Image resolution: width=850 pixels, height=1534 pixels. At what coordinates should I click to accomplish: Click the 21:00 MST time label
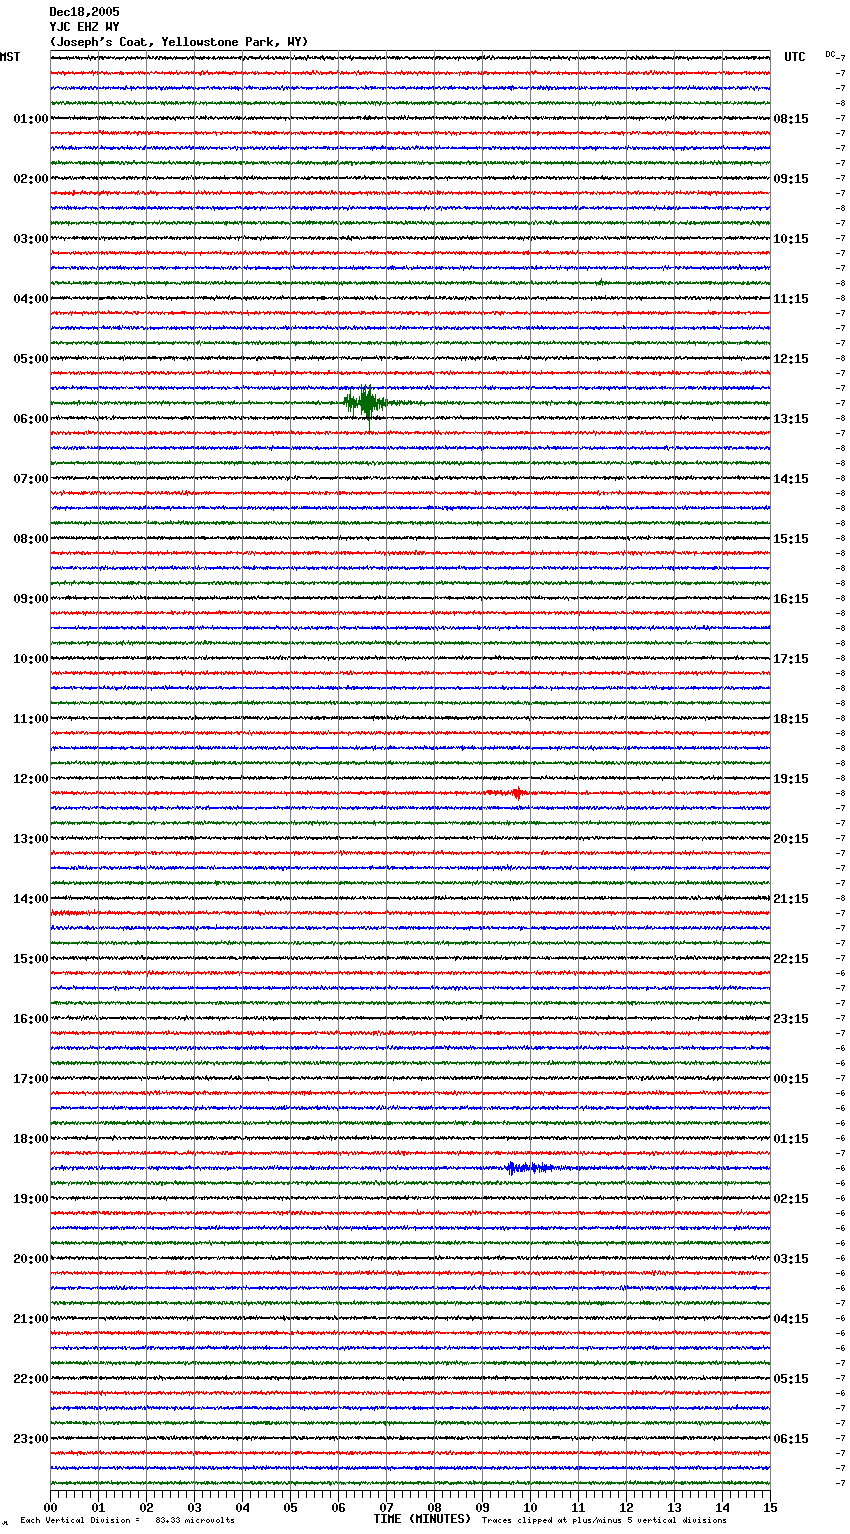31,1319
